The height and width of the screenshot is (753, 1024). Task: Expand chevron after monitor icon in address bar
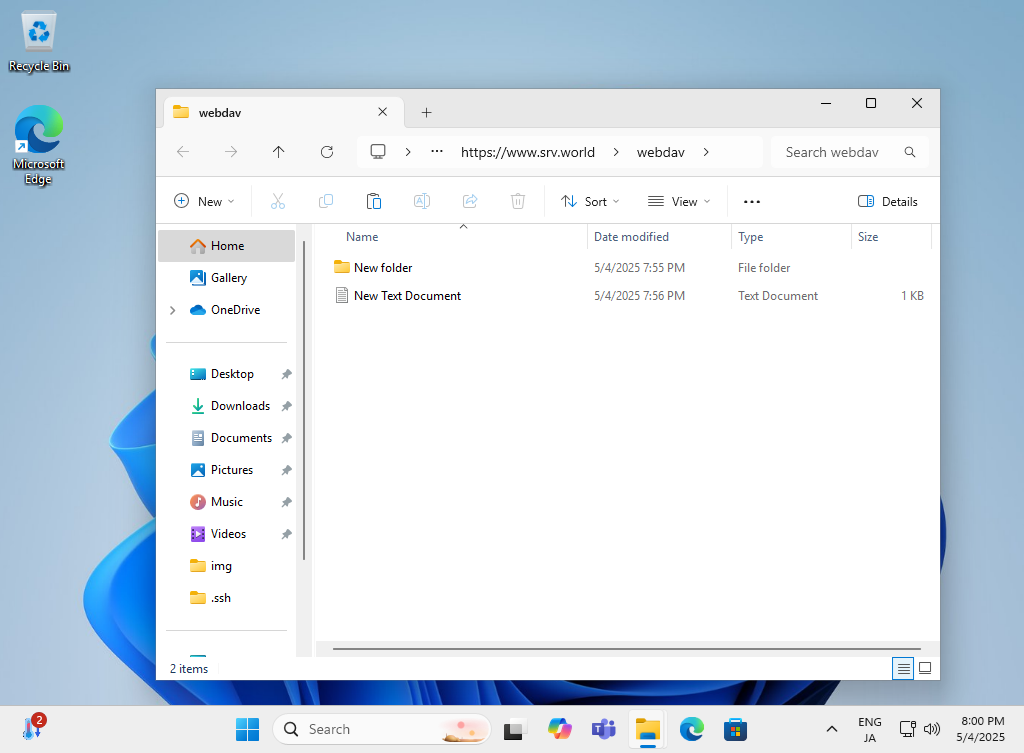click(x=408, y=152)
